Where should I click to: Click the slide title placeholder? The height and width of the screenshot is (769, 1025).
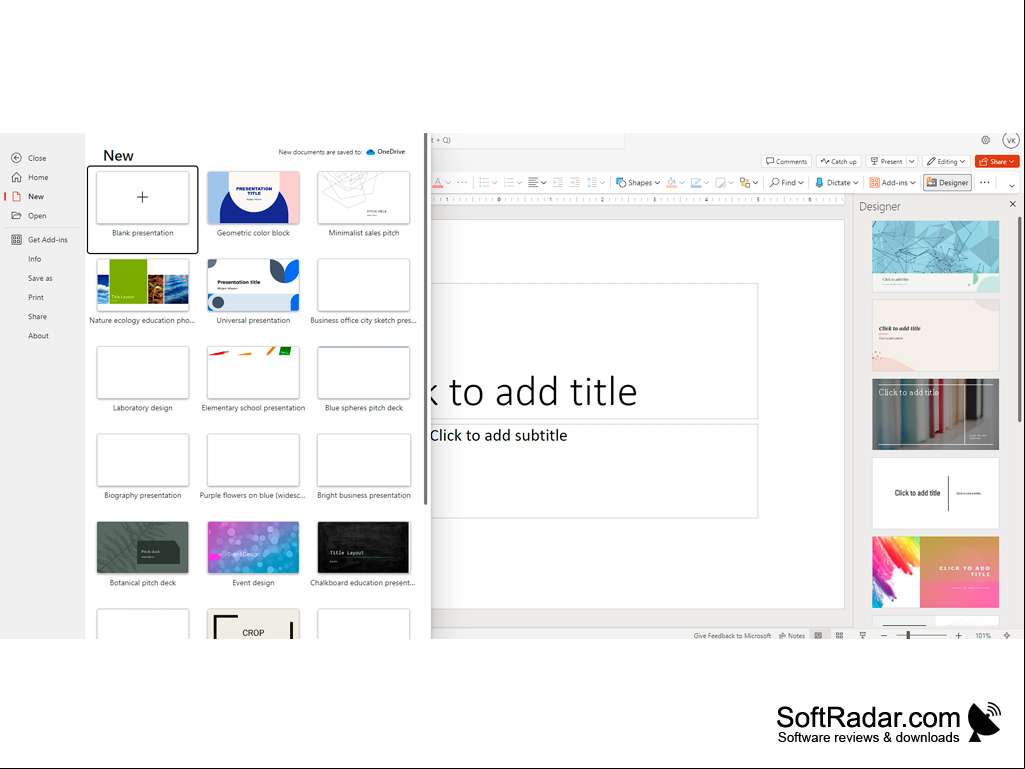[594, 351]
